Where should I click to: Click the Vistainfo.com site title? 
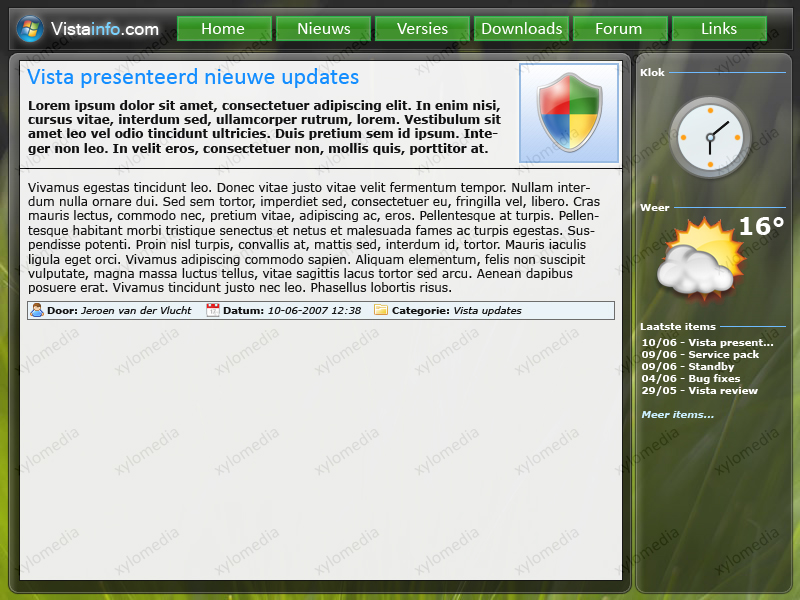click(105, 29)
